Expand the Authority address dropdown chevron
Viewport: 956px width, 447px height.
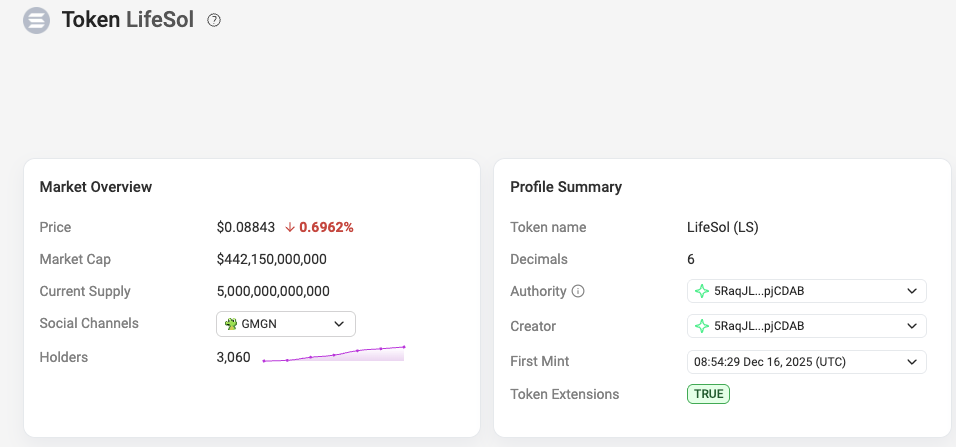coord(911,291)
